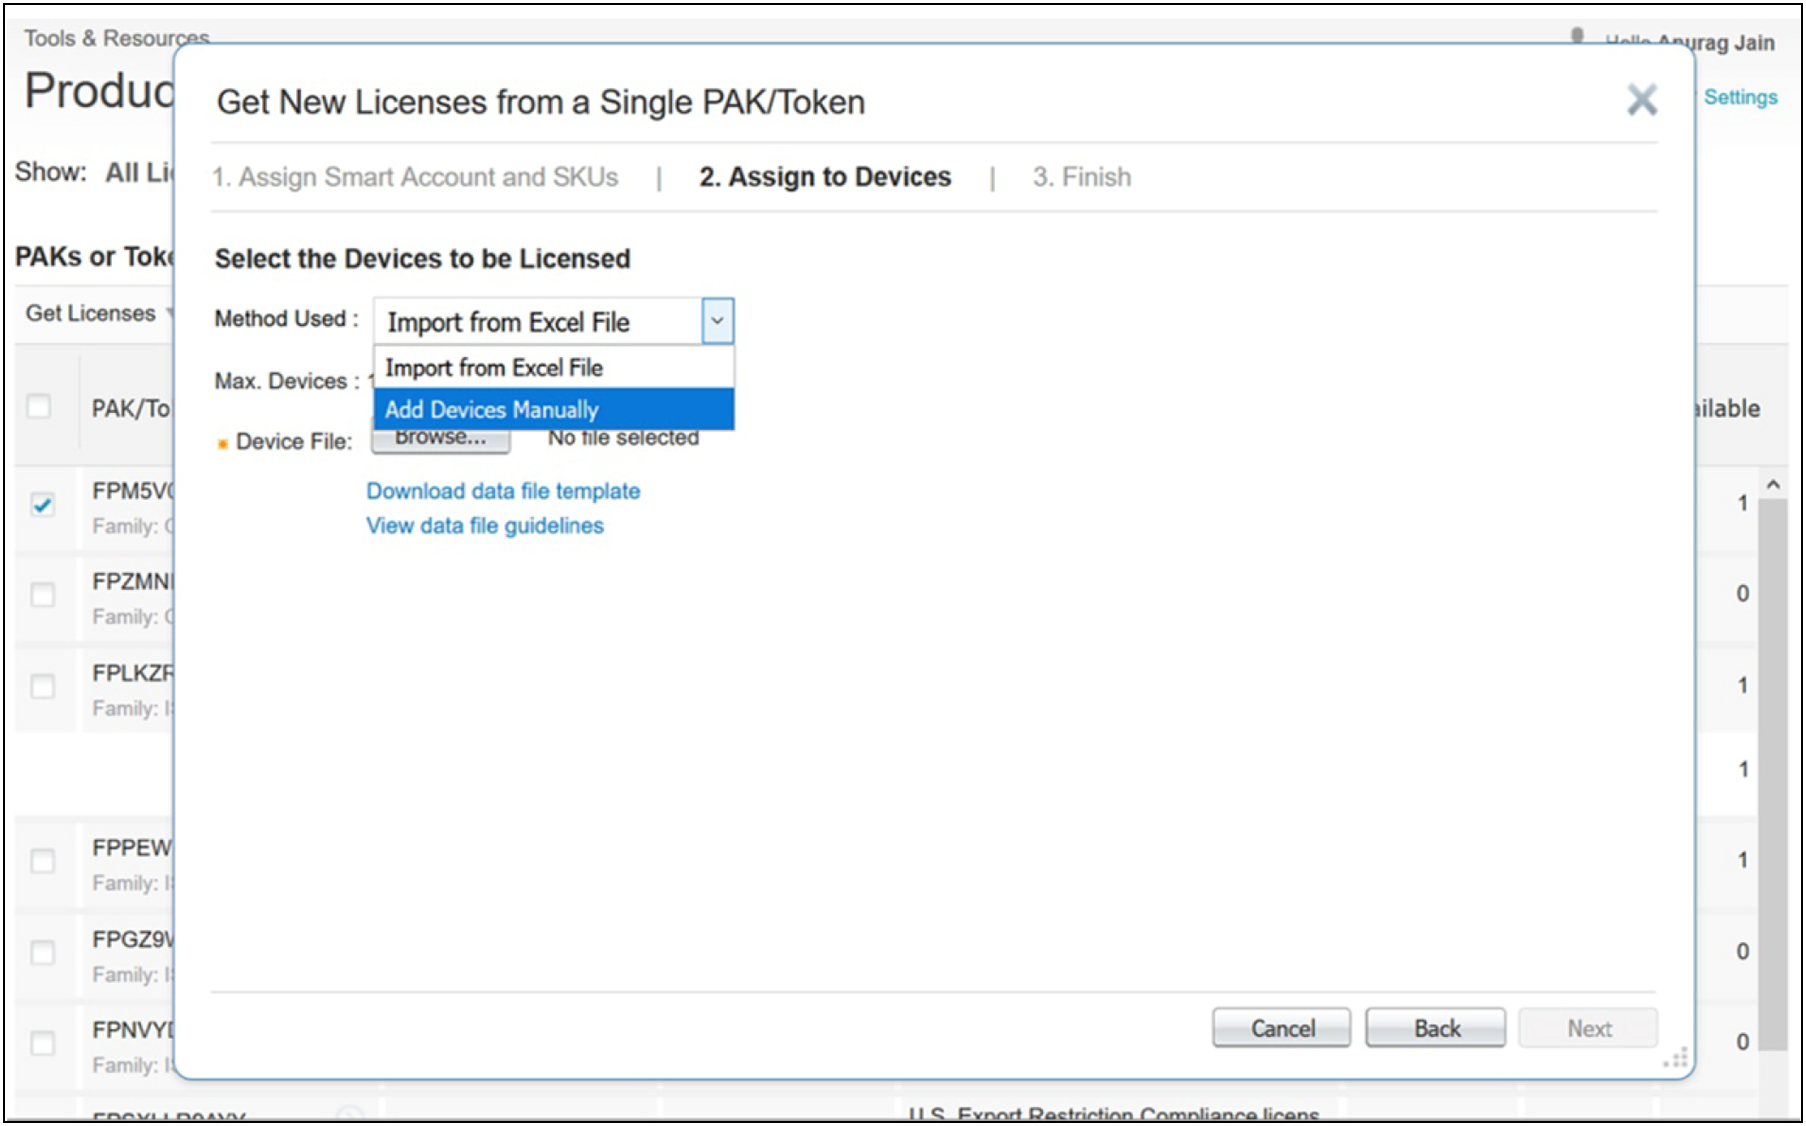Screen dimensions: 1806x1126
Task: Check the FPPEW row checkbox
Action: pyautogui.click(x=42, y=861)
